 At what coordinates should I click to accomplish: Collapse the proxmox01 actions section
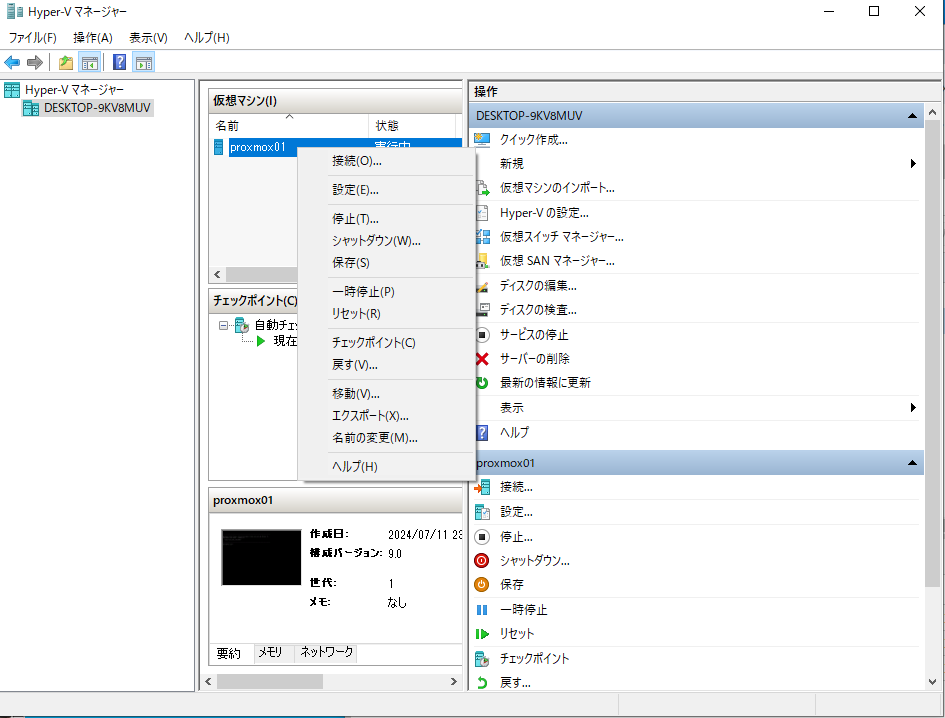pyautogui.click(x=912, y=464)
